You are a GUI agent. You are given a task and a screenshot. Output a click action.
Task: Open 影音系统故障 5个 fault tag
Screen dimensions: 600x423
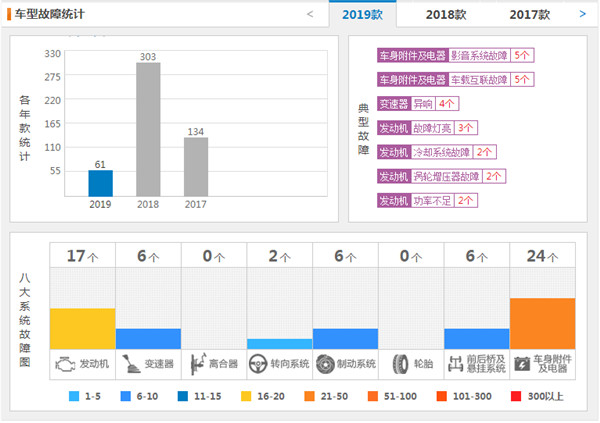pos(455,56)
